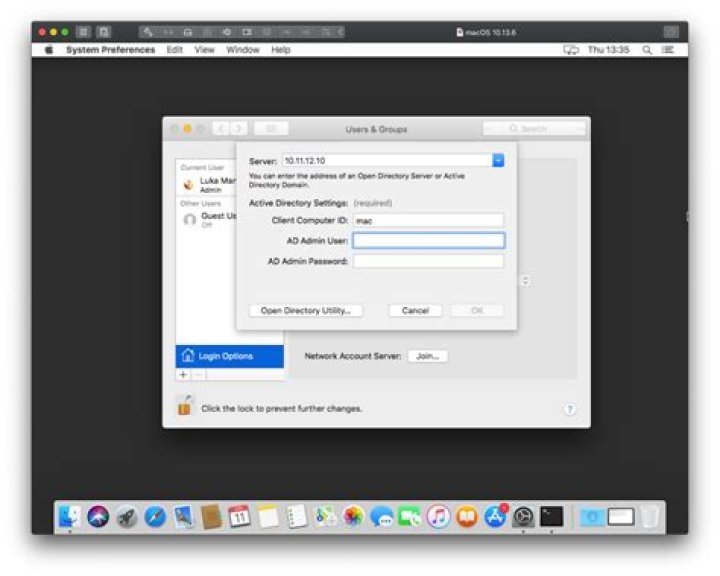Open the Apple menu
The image size is (720, 576).
[x=48, y=50]
